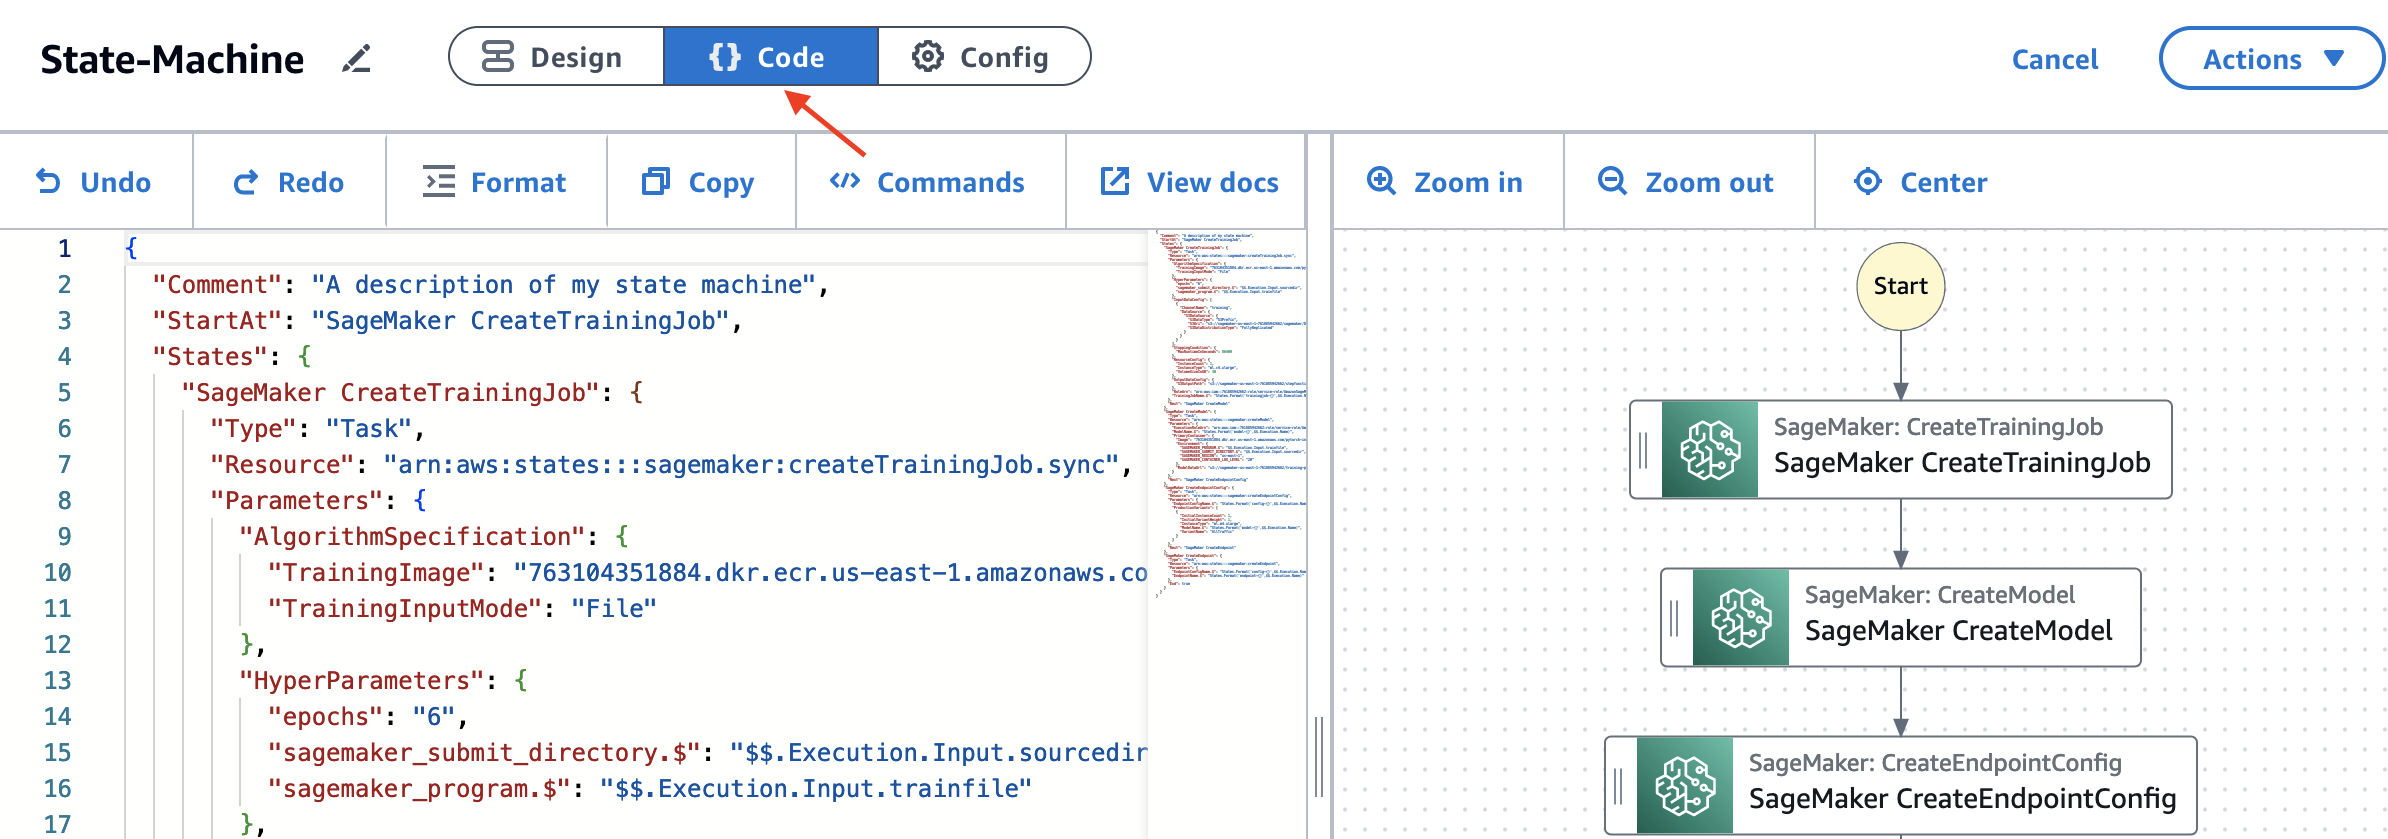Select the SageMaker CreateEndpointConfig state node

1900,785
